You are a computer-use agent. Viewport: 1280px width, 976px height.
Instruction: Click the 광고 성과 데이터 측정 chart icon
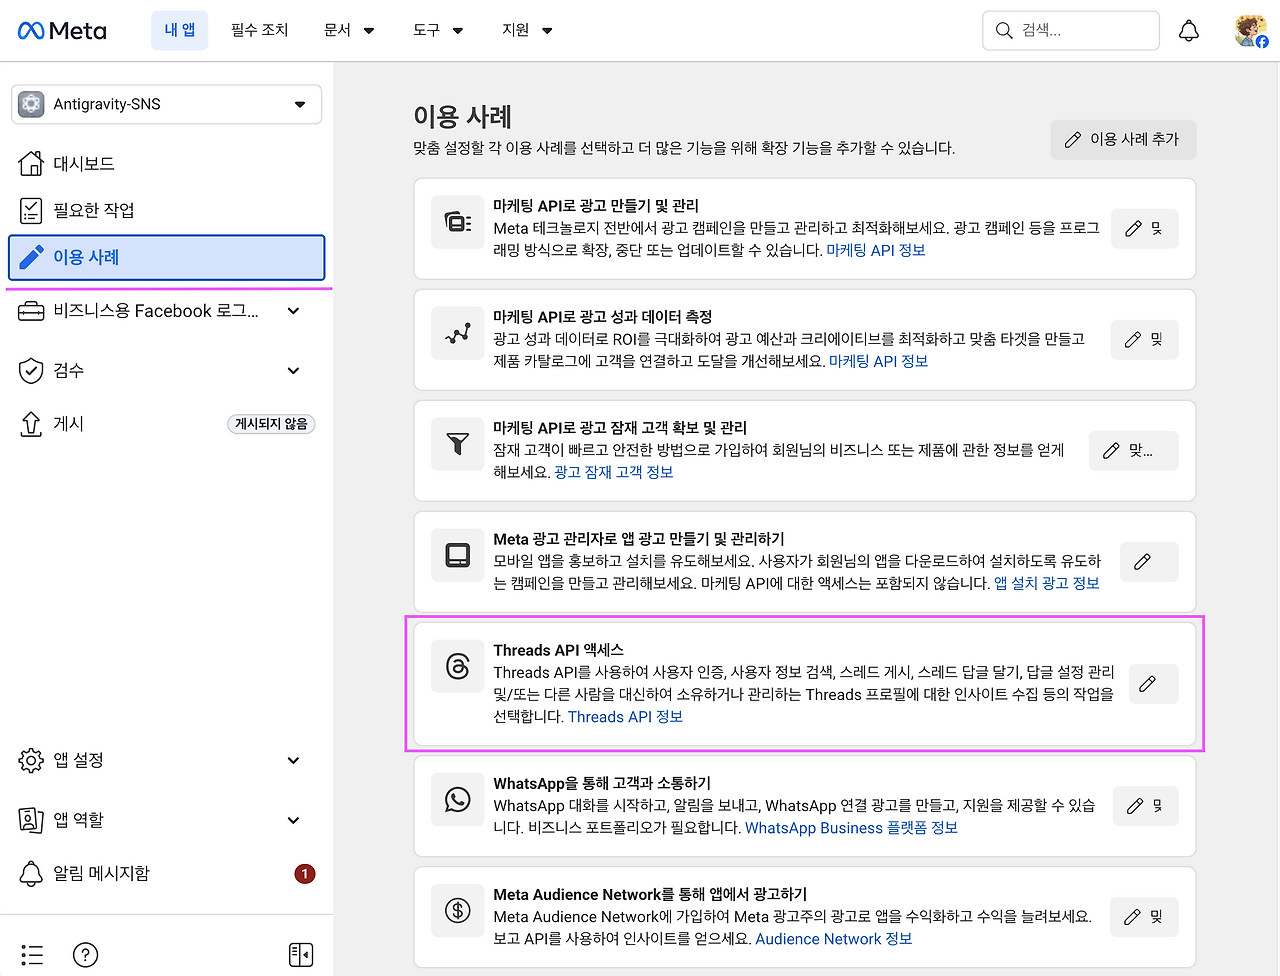click(458, 333)
